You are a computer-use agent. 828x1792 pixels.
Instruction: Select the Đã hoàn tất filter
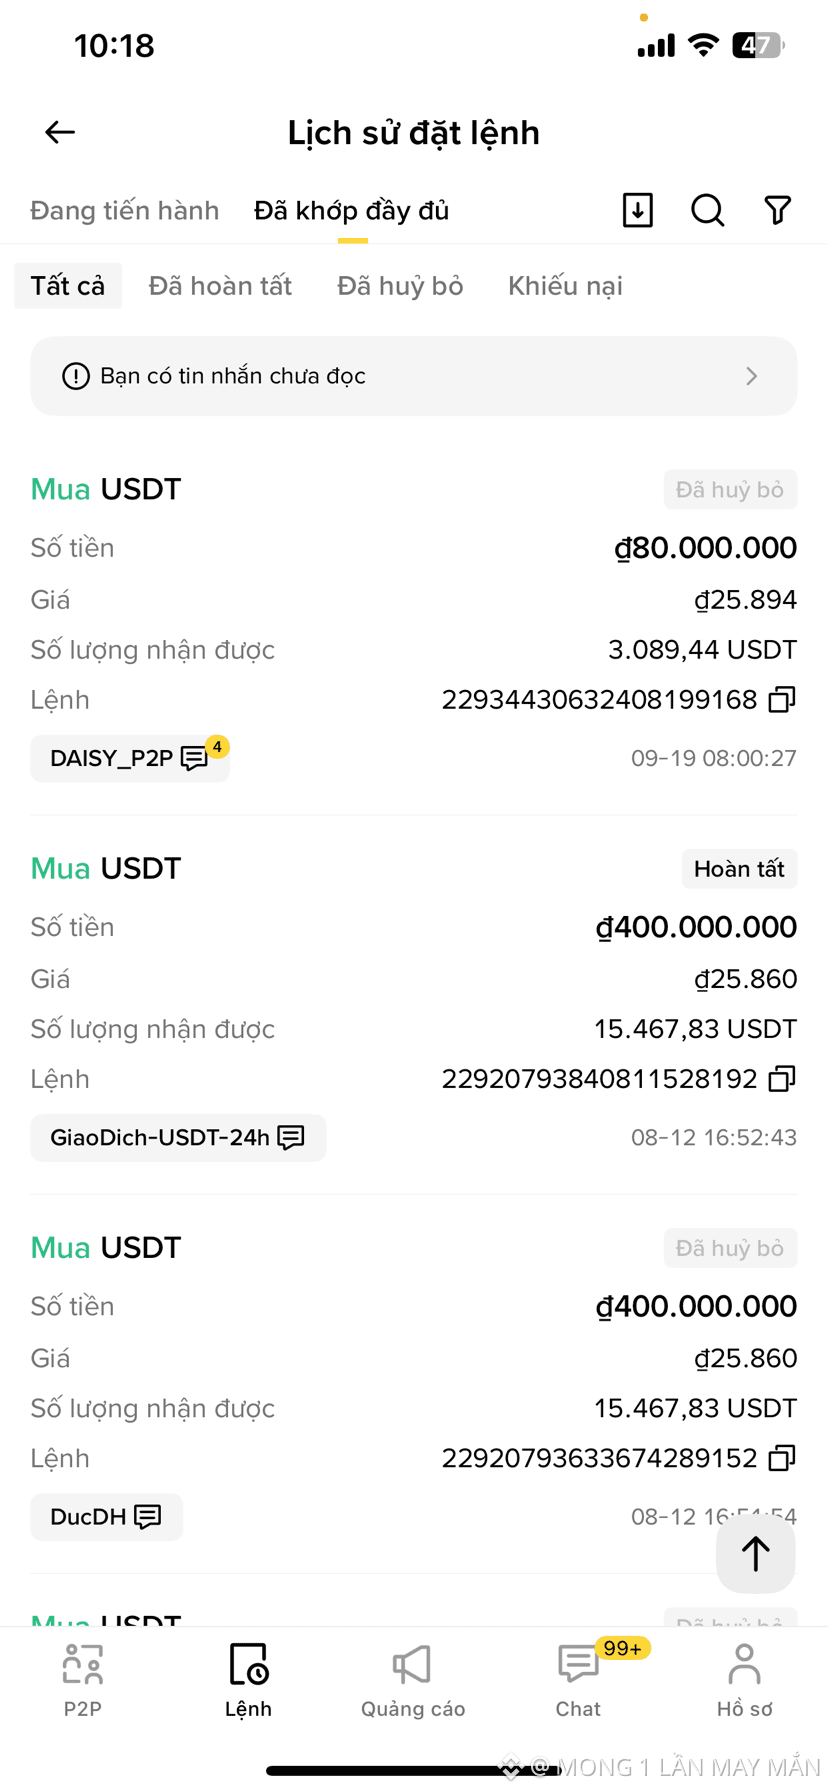220,286
